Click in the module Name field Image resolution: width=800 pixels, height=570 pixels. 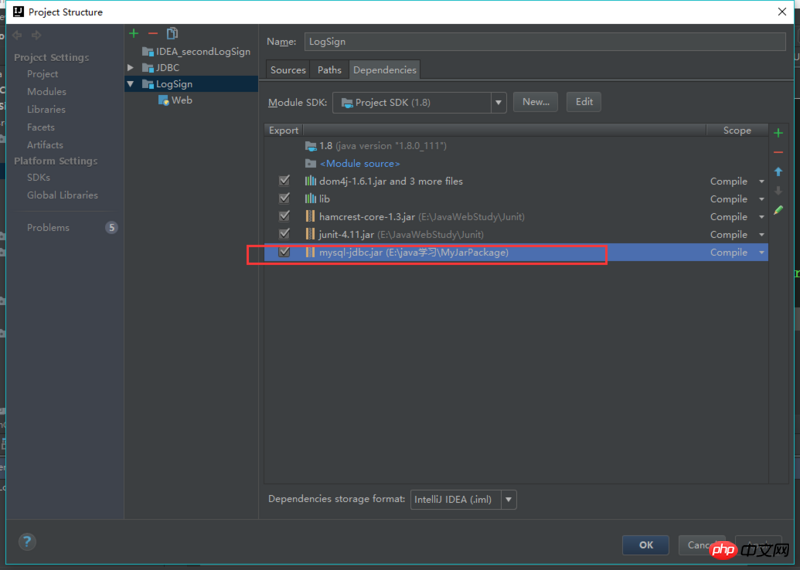544,42
